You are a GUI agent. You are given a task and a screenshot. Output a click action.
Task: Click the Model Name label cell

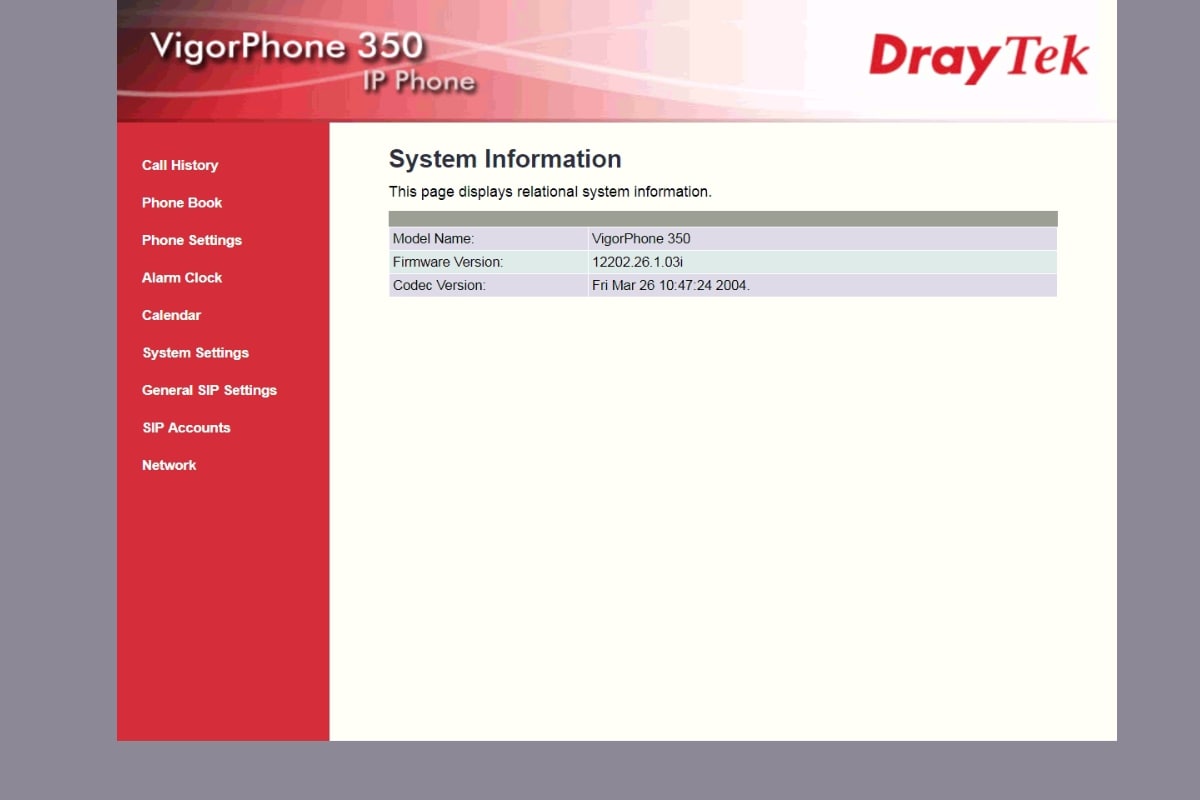488,239
